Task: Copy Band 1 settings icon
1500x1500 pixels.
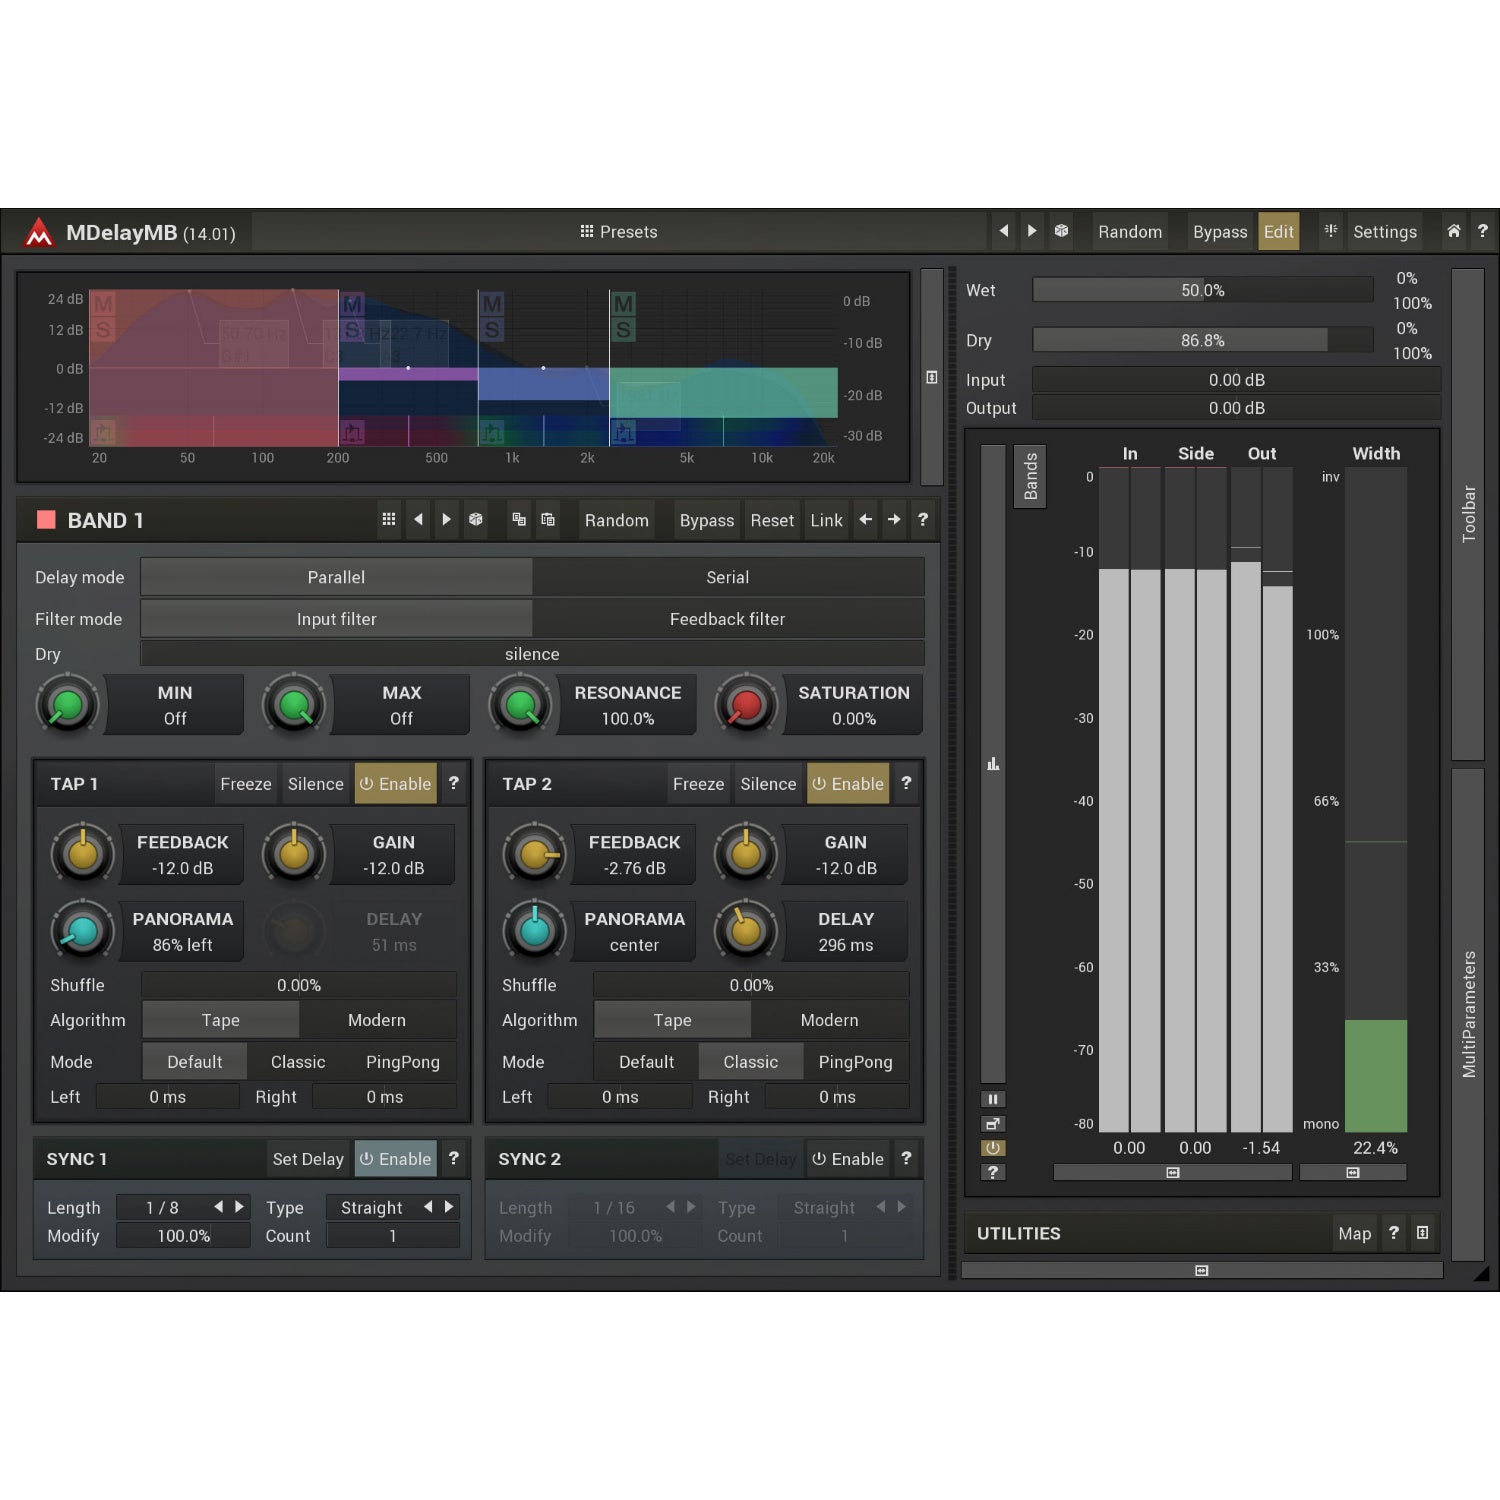Action: point(518,519)
